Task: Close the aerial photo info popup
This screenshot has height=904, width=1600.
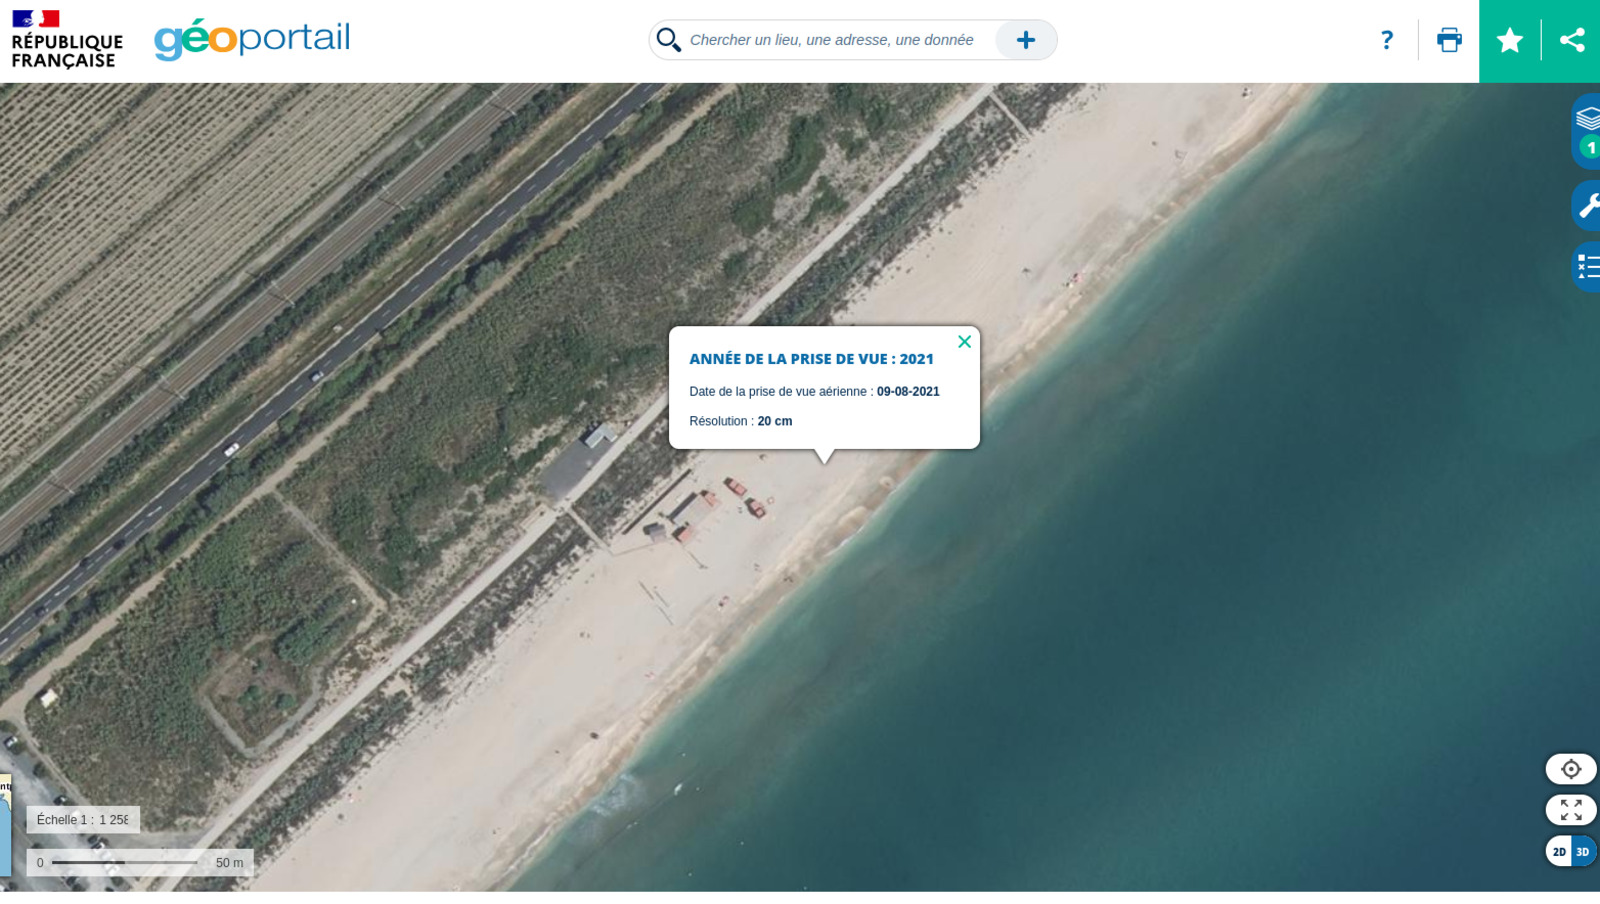Action: 964,342
